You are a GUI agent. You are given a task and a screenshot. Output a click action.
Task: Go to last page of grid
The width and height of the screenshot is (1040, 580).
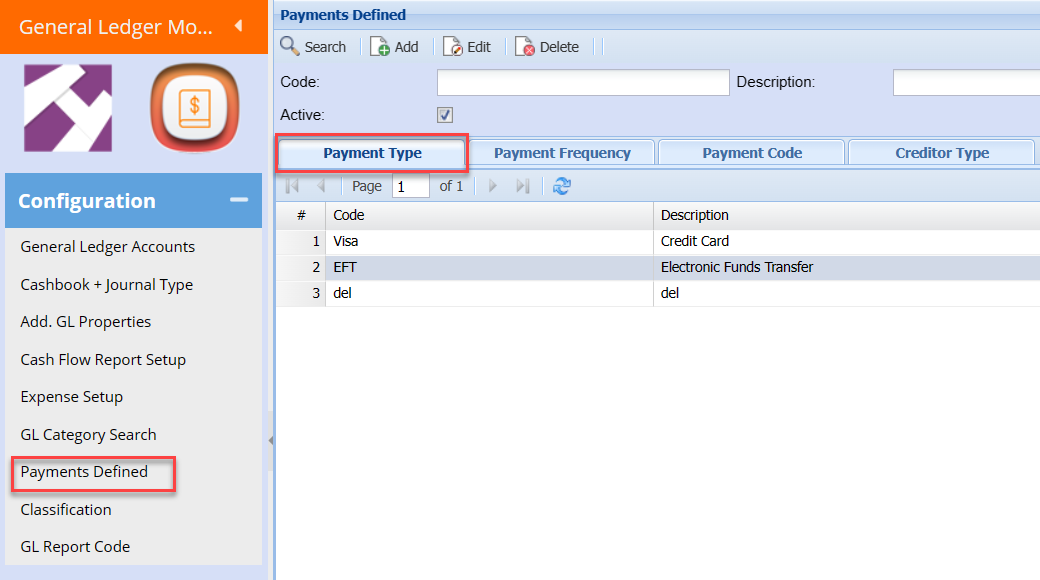(523, 186)
